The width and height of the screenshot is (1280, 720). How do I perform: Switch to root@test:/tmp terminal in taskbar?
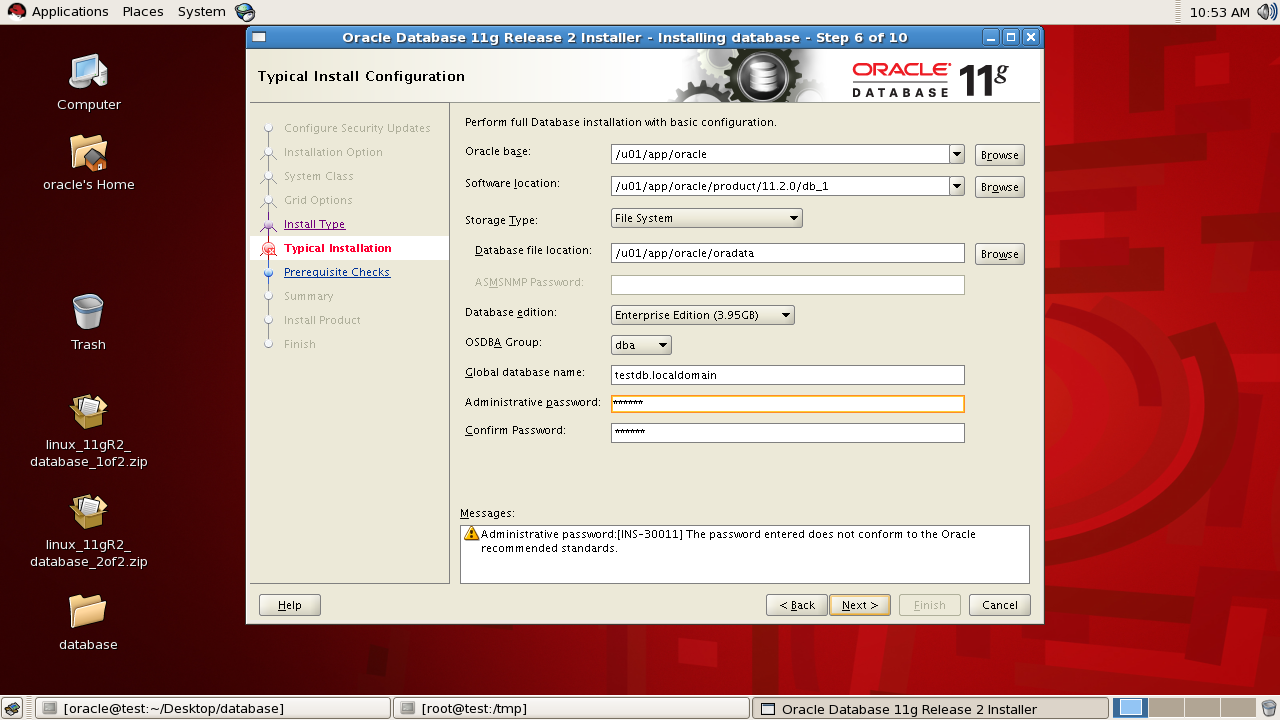pos(571,708)
